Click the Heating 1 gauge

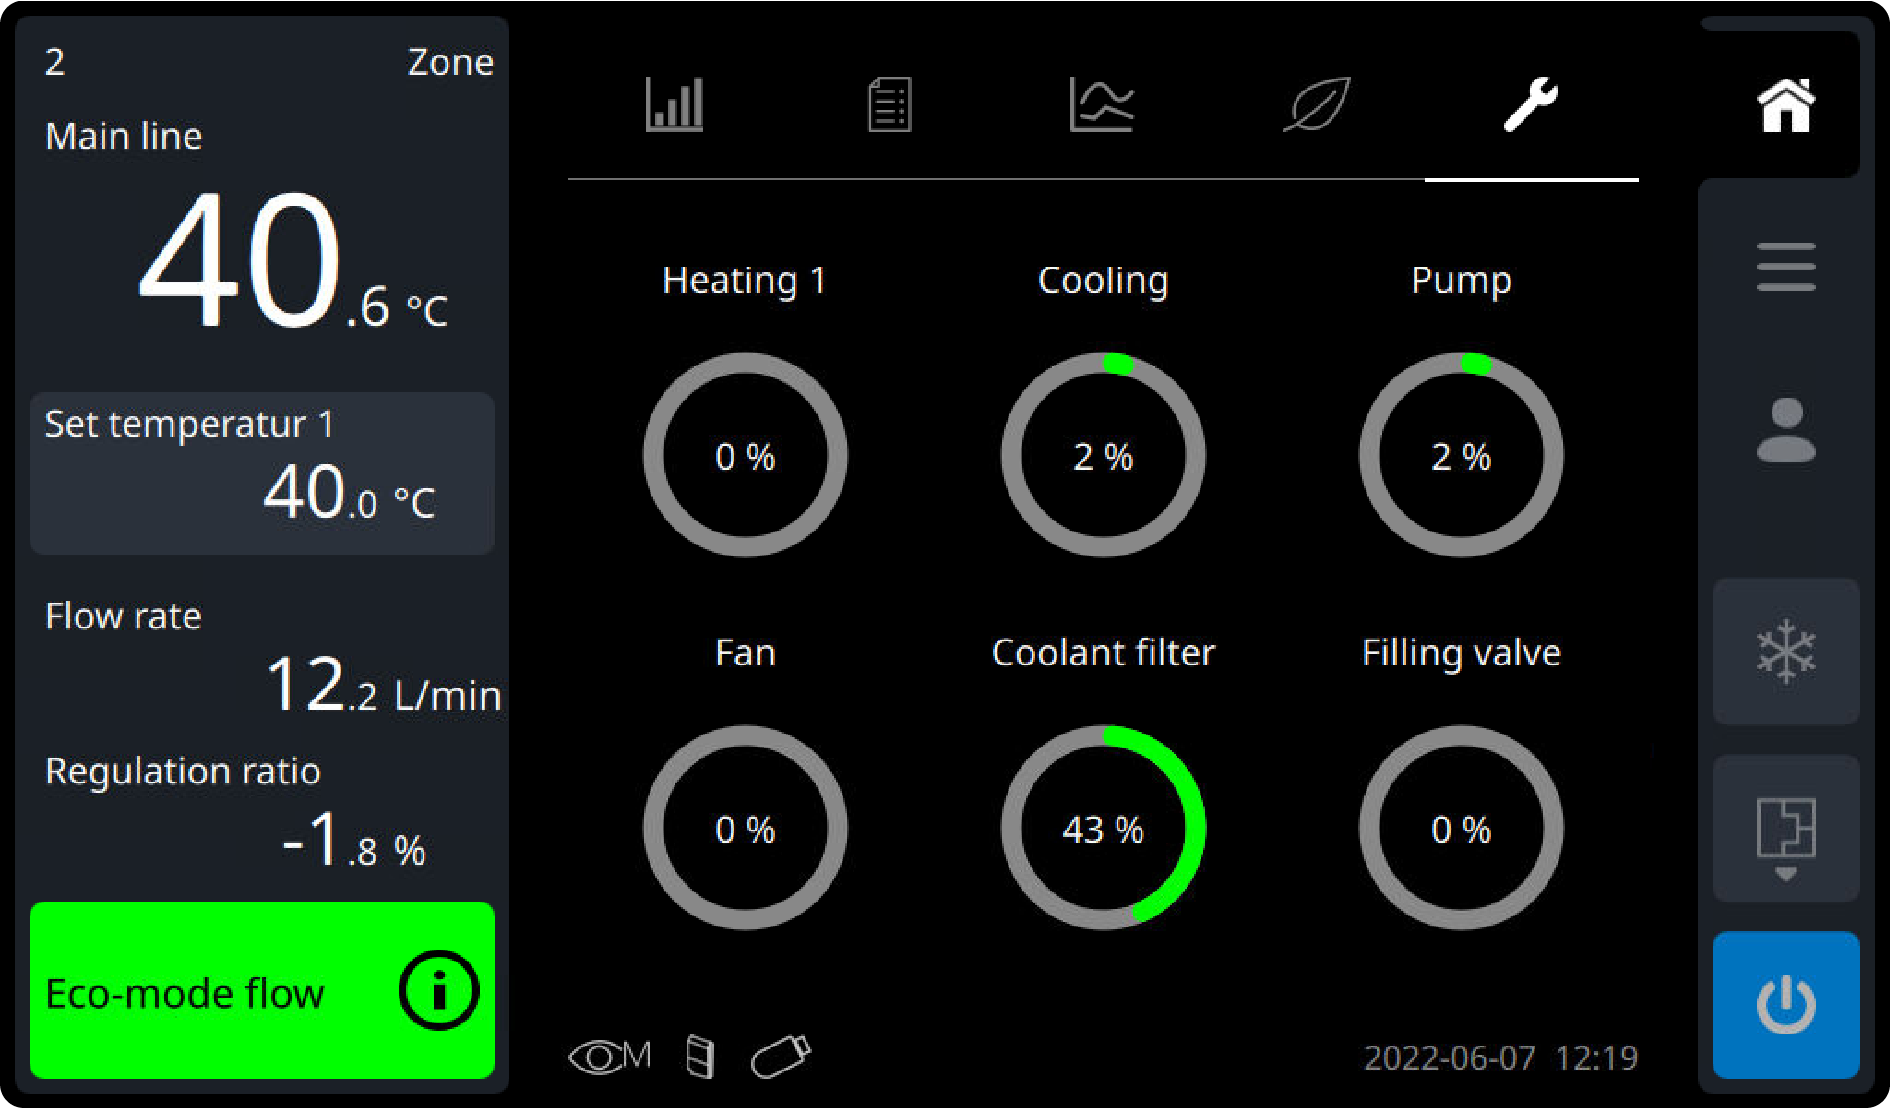pyautogui.click(x=745, y=455)
